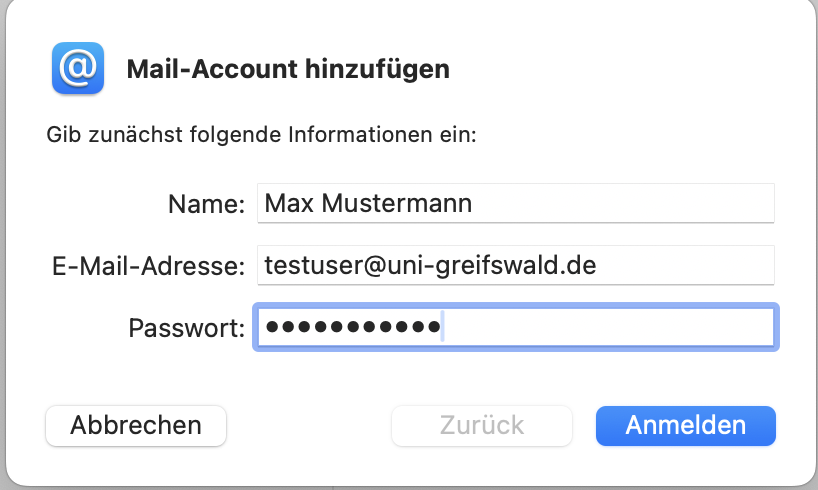This screenshot has width=818, height=490.
Task: Click the "Gib zunächst folgende Informationen ein" text
Action: (261, 134)
